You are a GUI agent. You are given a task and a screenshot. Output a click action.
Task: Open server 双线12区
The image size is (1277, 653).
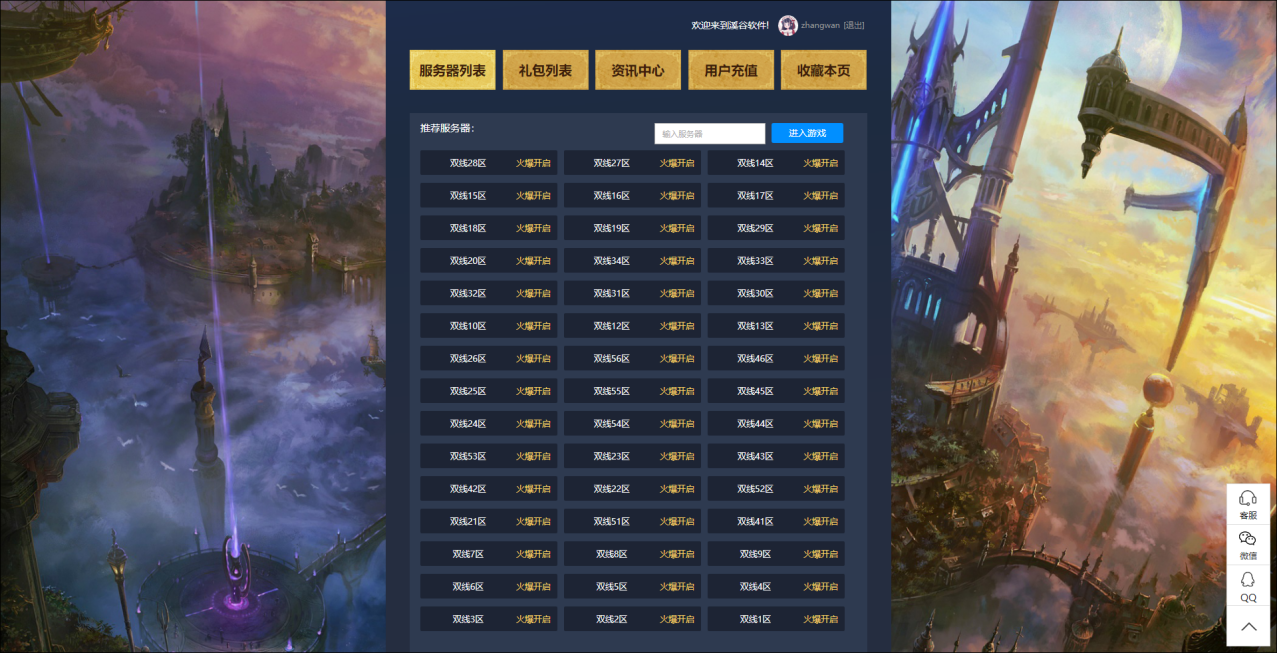pos(632,326)
